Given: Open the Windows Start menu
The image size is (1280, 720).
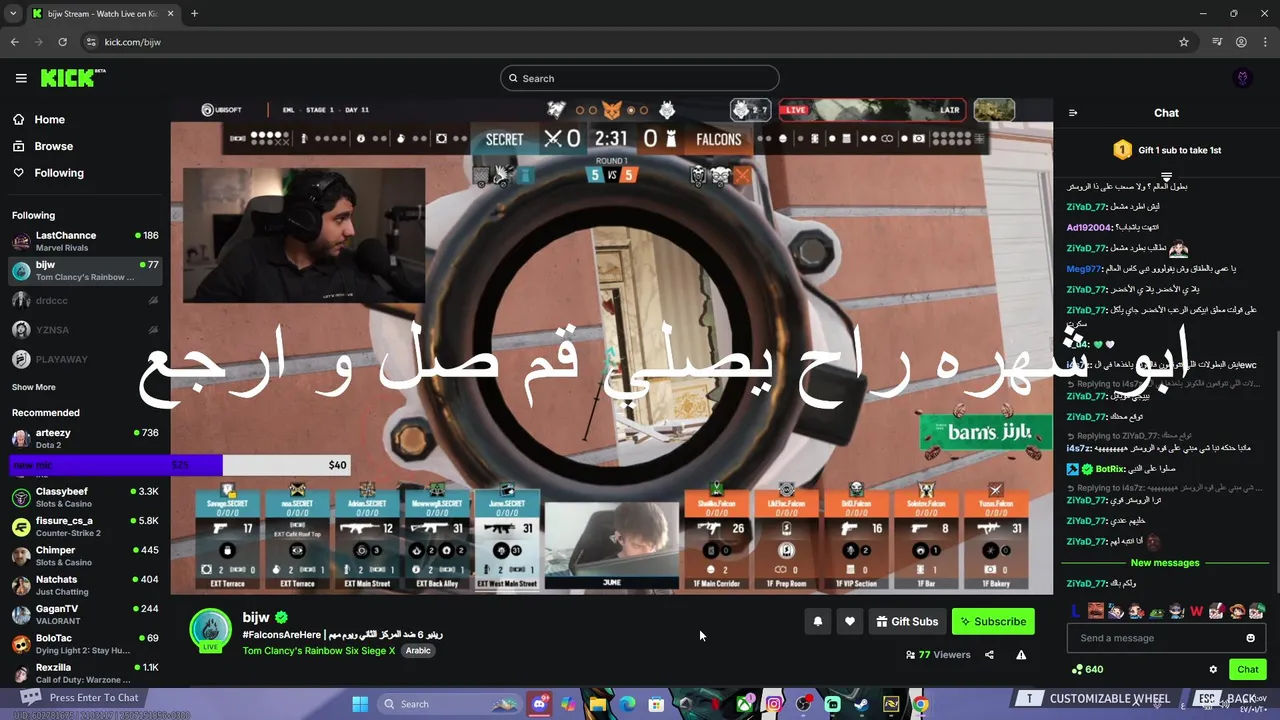Looking at the screenshot, I should click(x=360, y=704).
